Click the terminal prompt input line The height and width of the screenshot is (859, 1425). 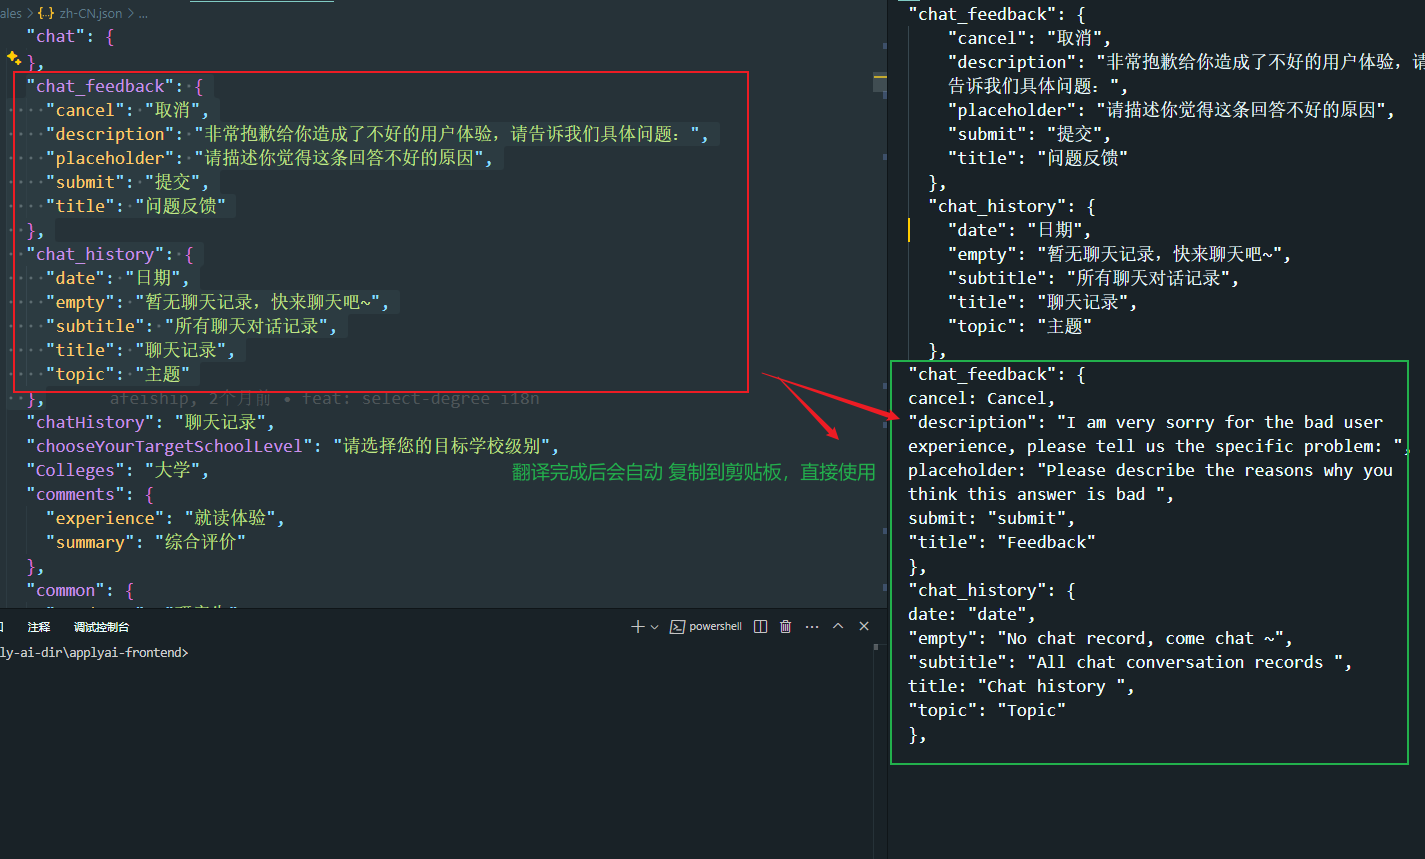click(x=94, y=653)
